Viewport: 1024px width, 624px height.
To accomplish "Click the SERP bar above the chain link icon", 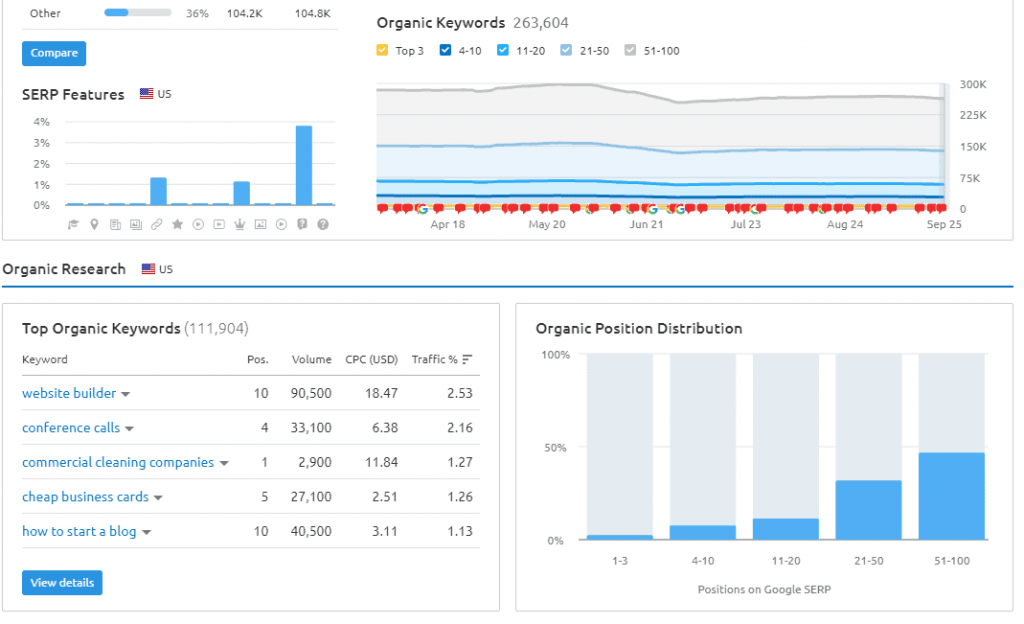I will 159,191.
